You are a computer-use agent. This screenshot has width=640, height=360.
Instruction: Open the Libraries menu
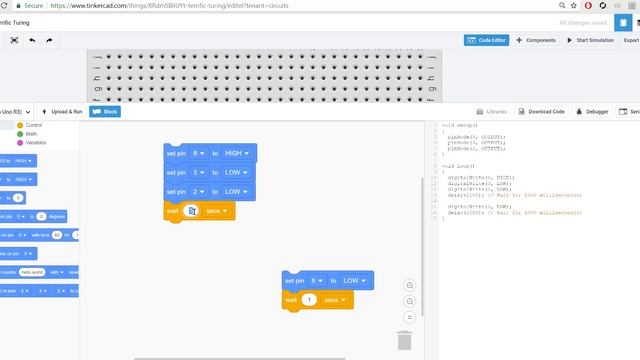click(491, 111)
